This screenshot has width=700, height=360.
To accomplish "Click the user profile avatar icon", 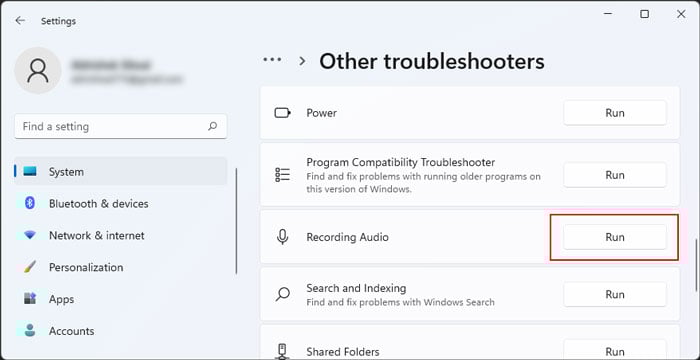I will [x=38, y=71].
